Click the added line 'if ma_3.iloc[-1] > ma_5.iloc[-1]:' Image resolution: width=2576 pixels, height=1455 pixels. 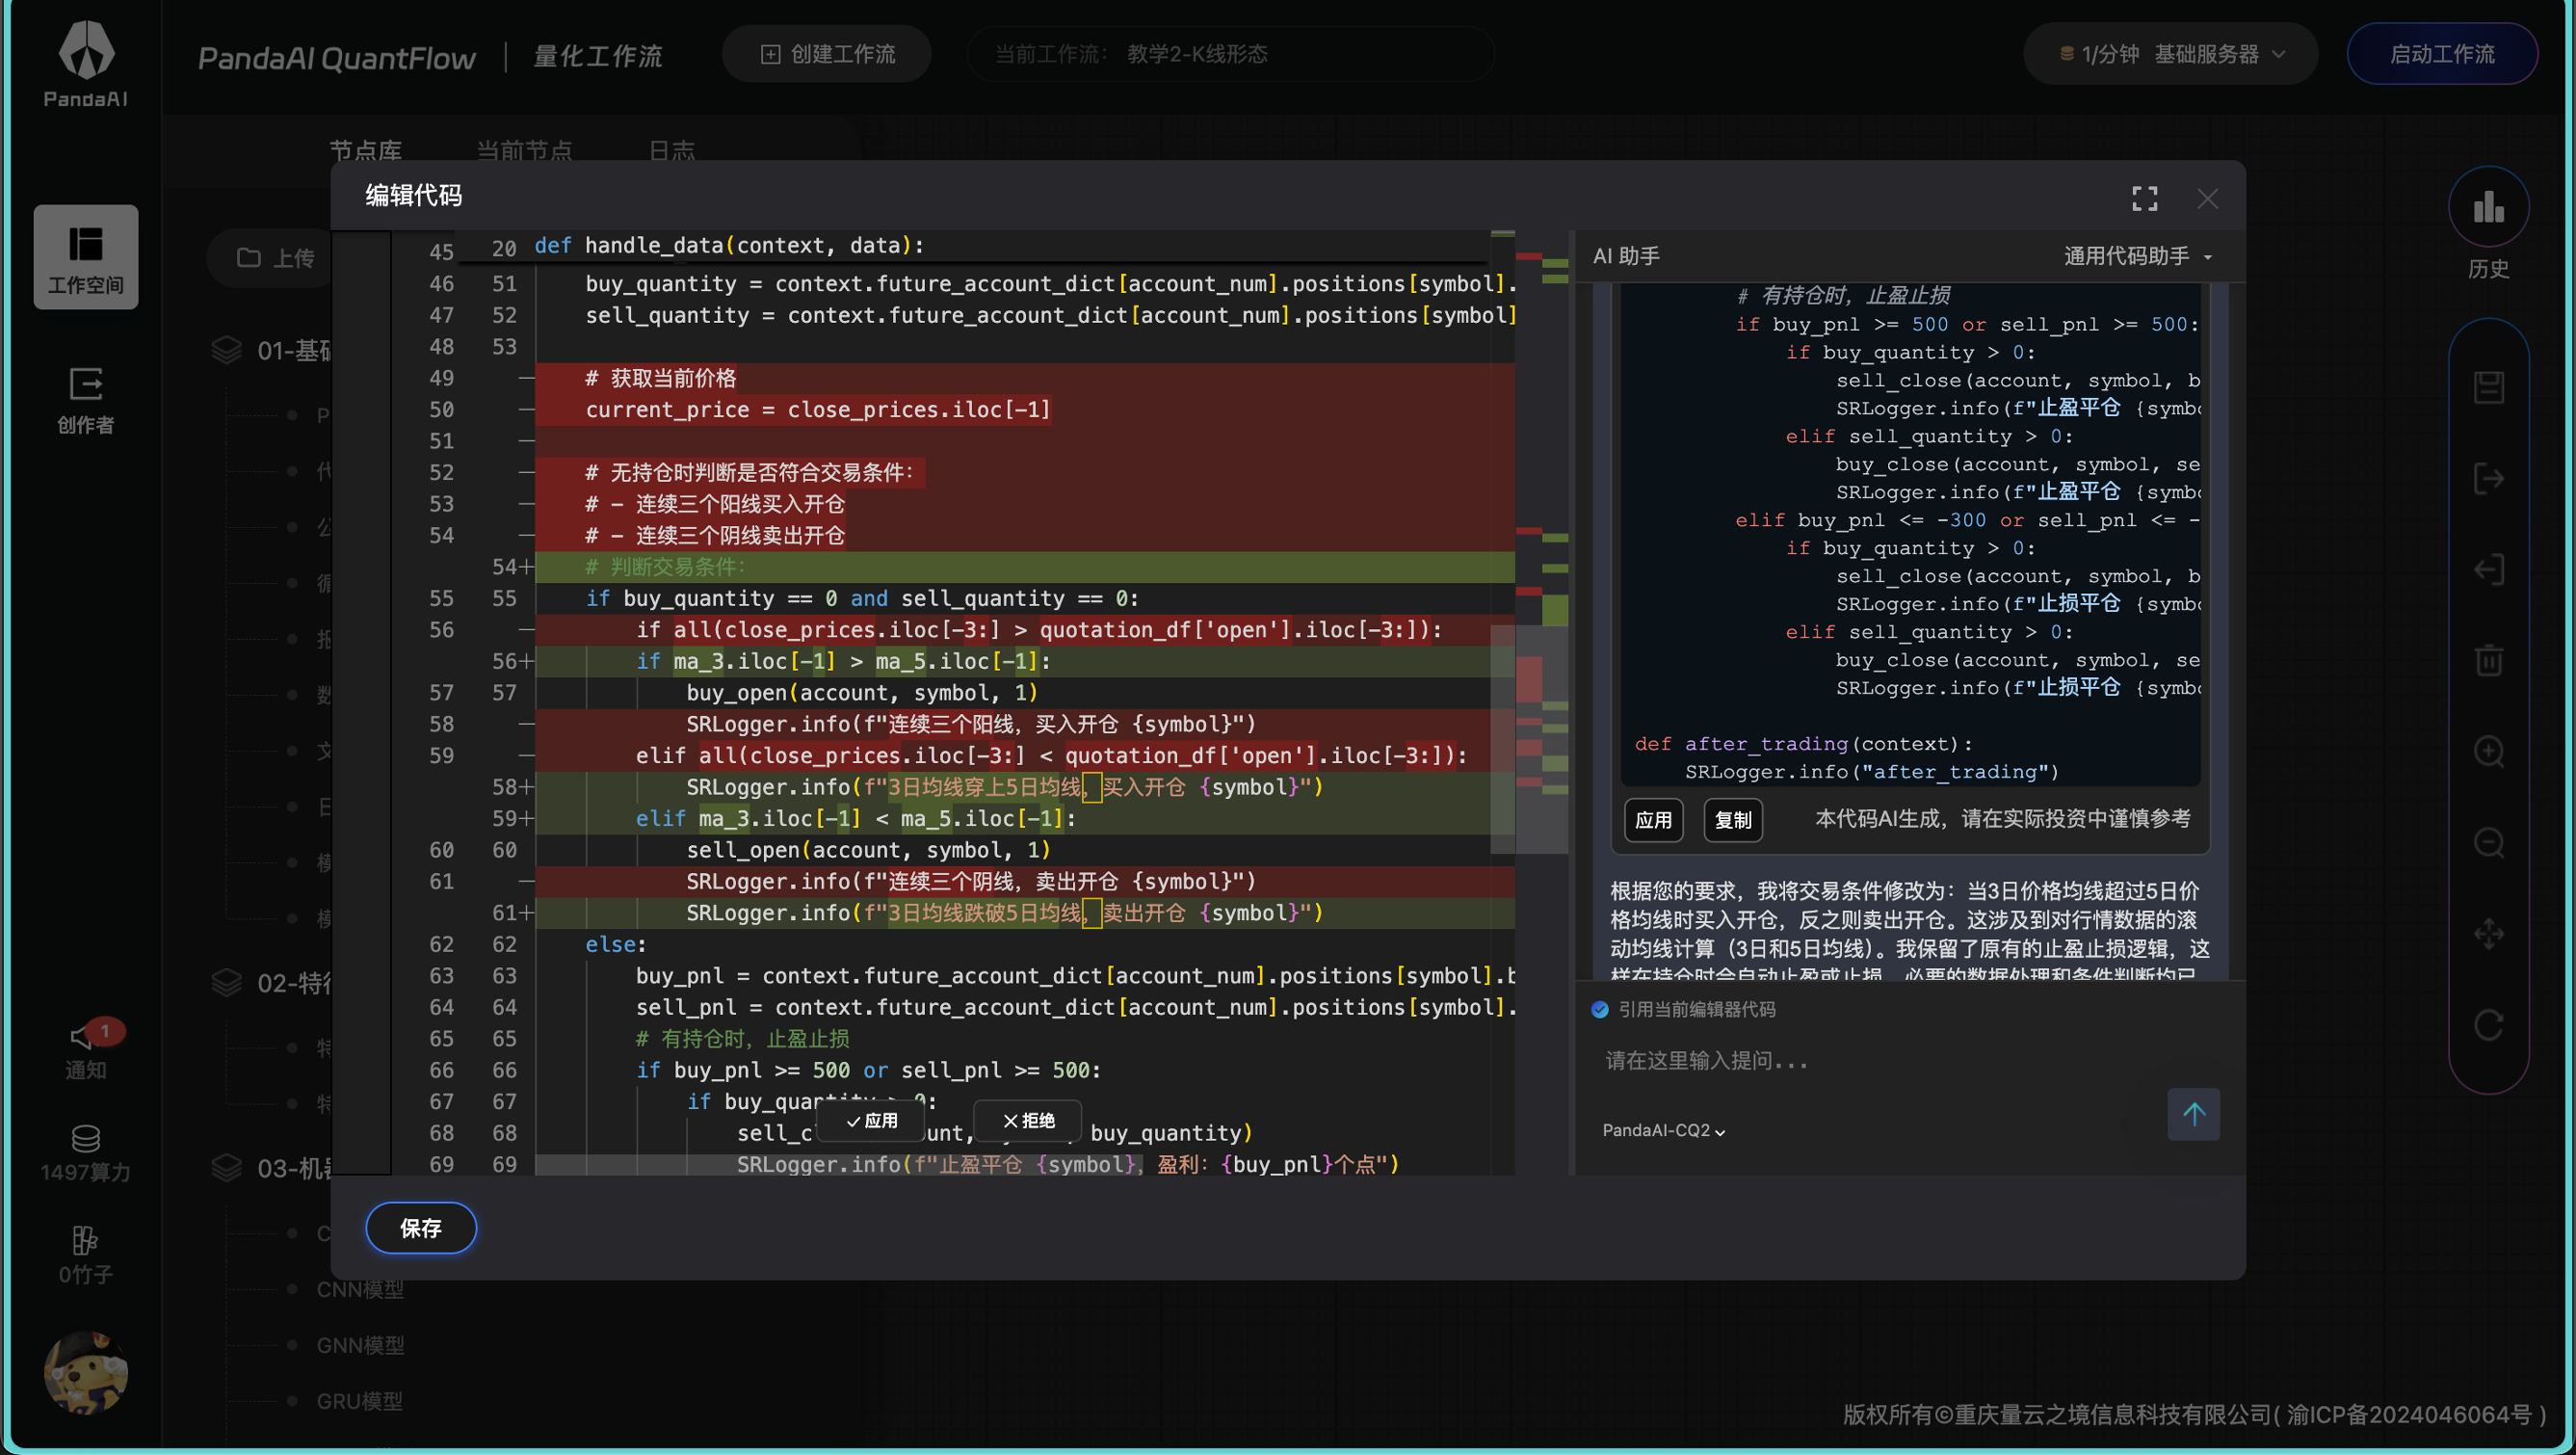tap(844, 661)
